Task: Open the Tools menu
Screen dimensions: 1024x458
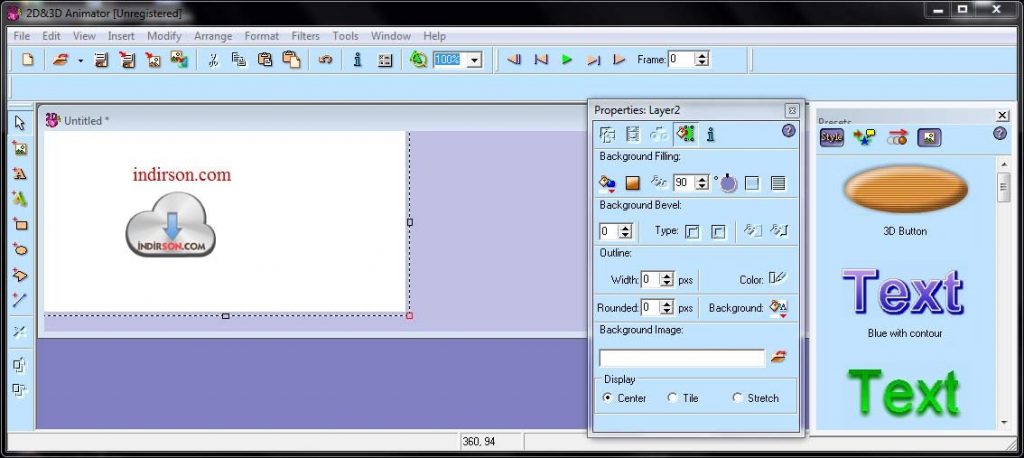Action: click(345, 36)
